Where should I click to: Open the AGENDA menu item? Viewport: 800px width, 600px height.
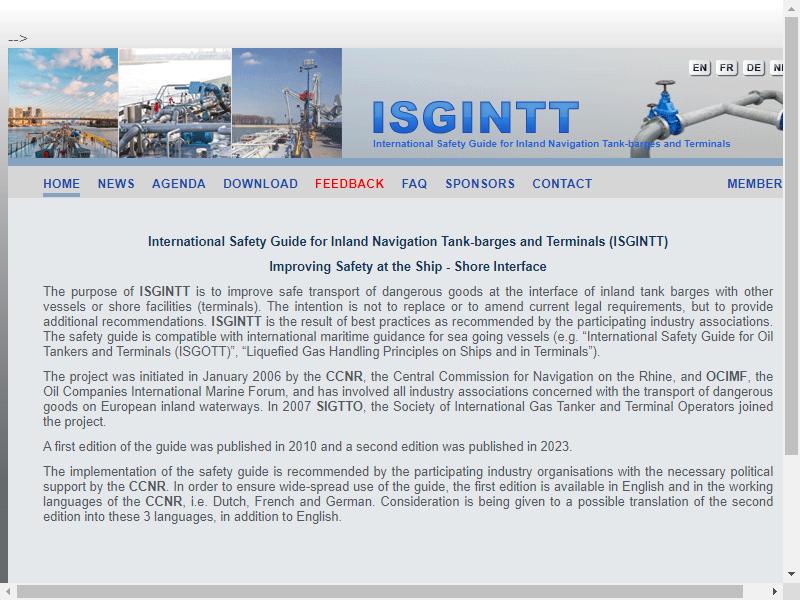[x=179, y=184]
